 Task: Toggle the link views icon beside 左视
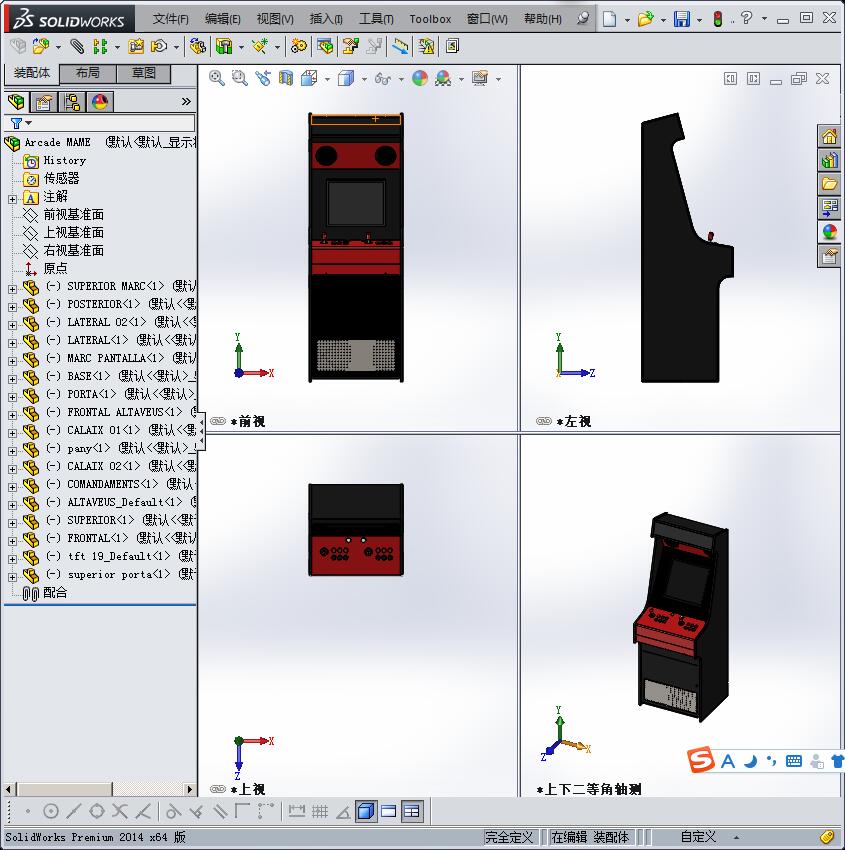pos(544,421)
